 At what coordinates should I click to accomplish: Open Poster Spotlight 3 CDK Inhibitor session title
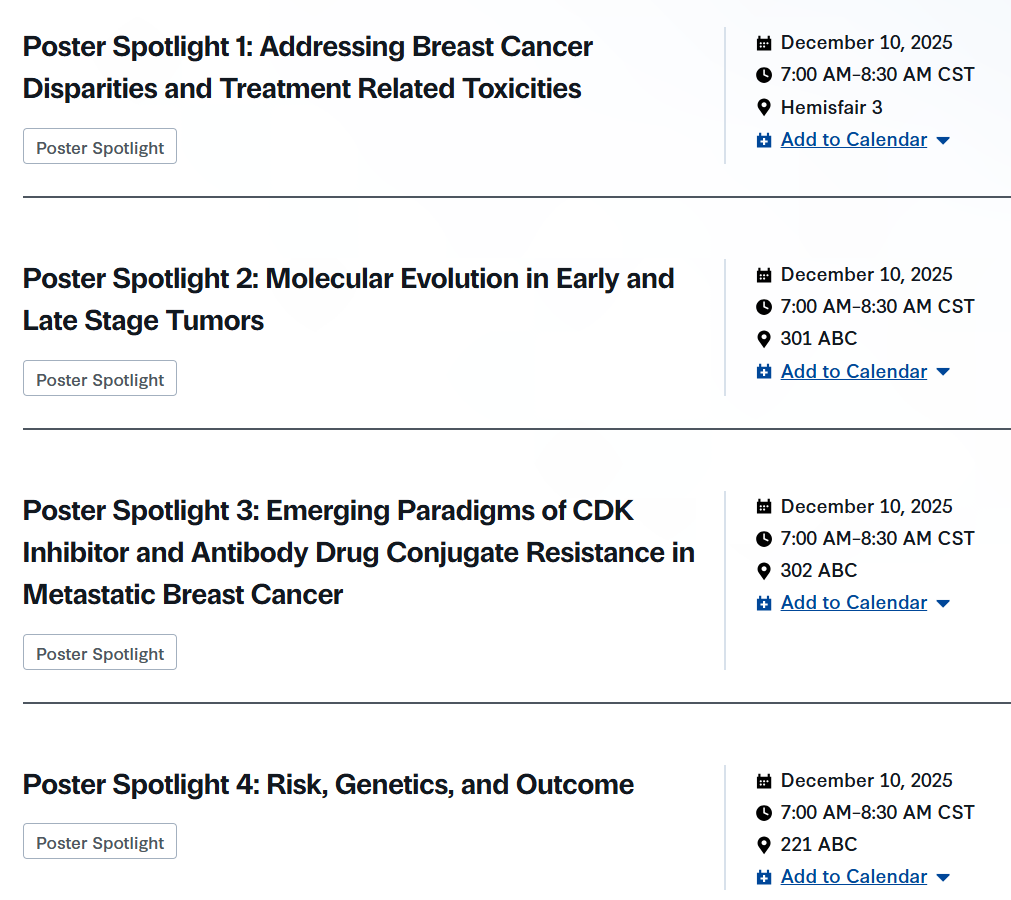(358, 552)
